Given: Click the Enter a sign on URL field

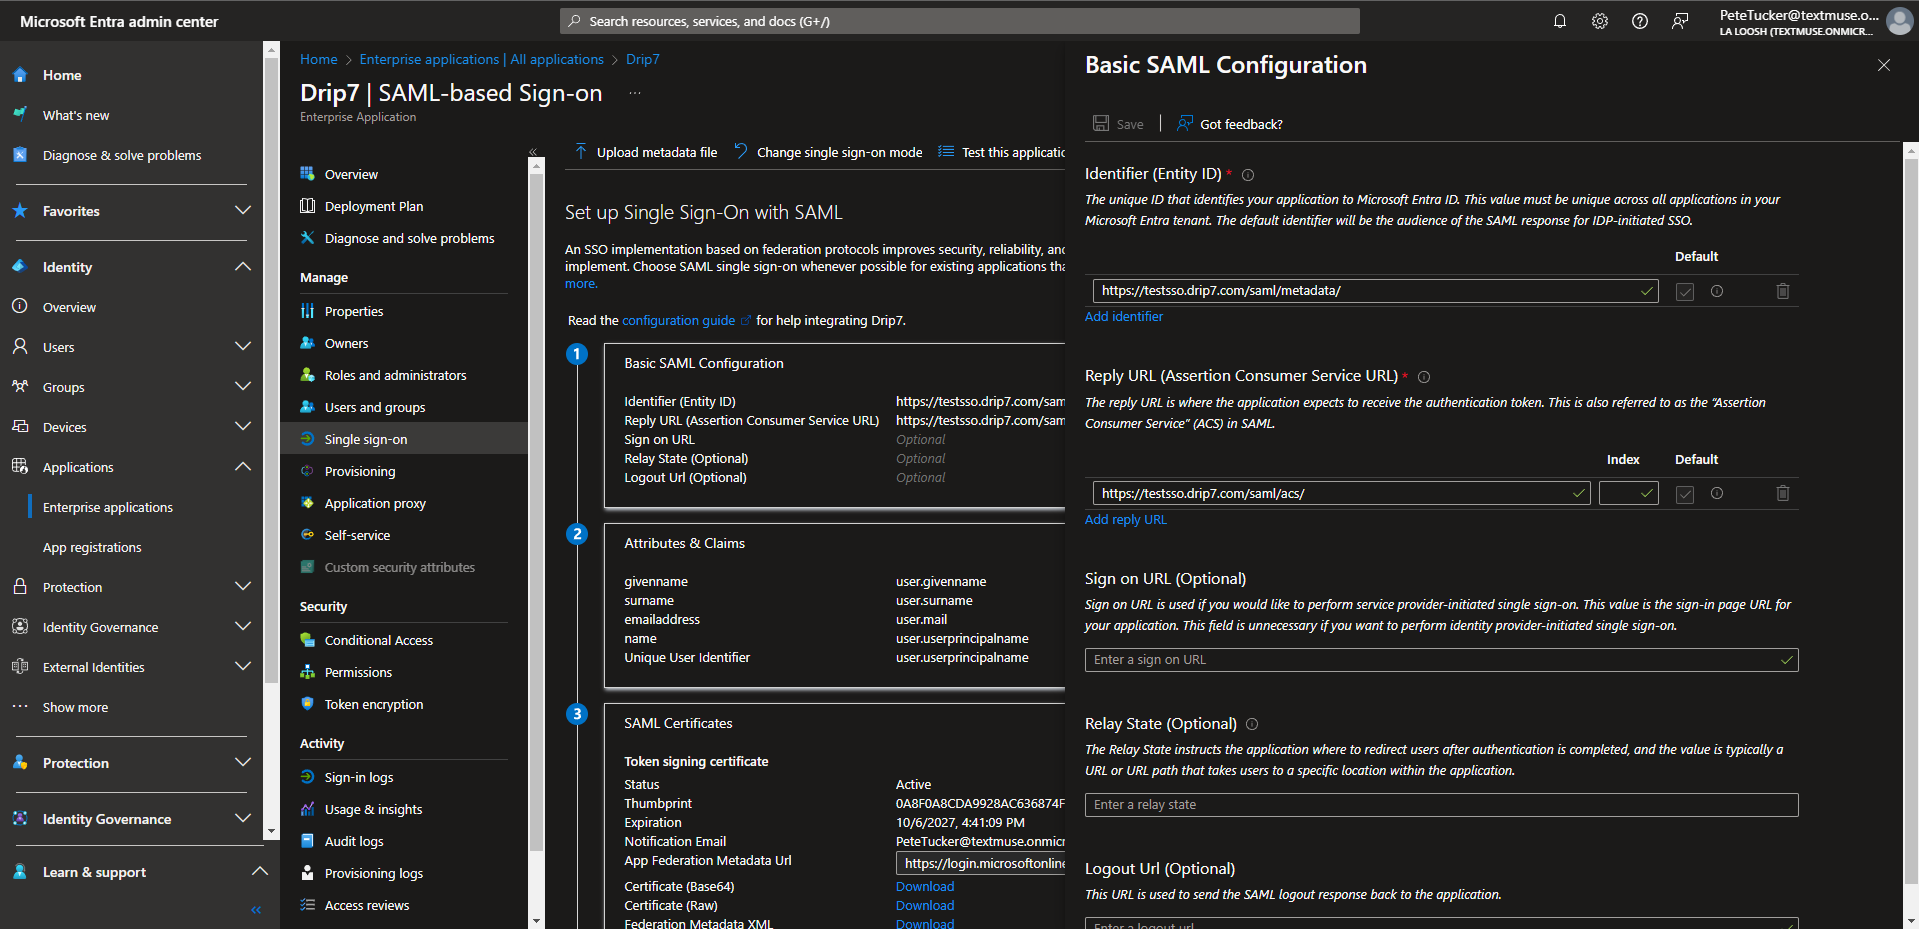Looking at the screenshot, I should tap(1441, 660).
